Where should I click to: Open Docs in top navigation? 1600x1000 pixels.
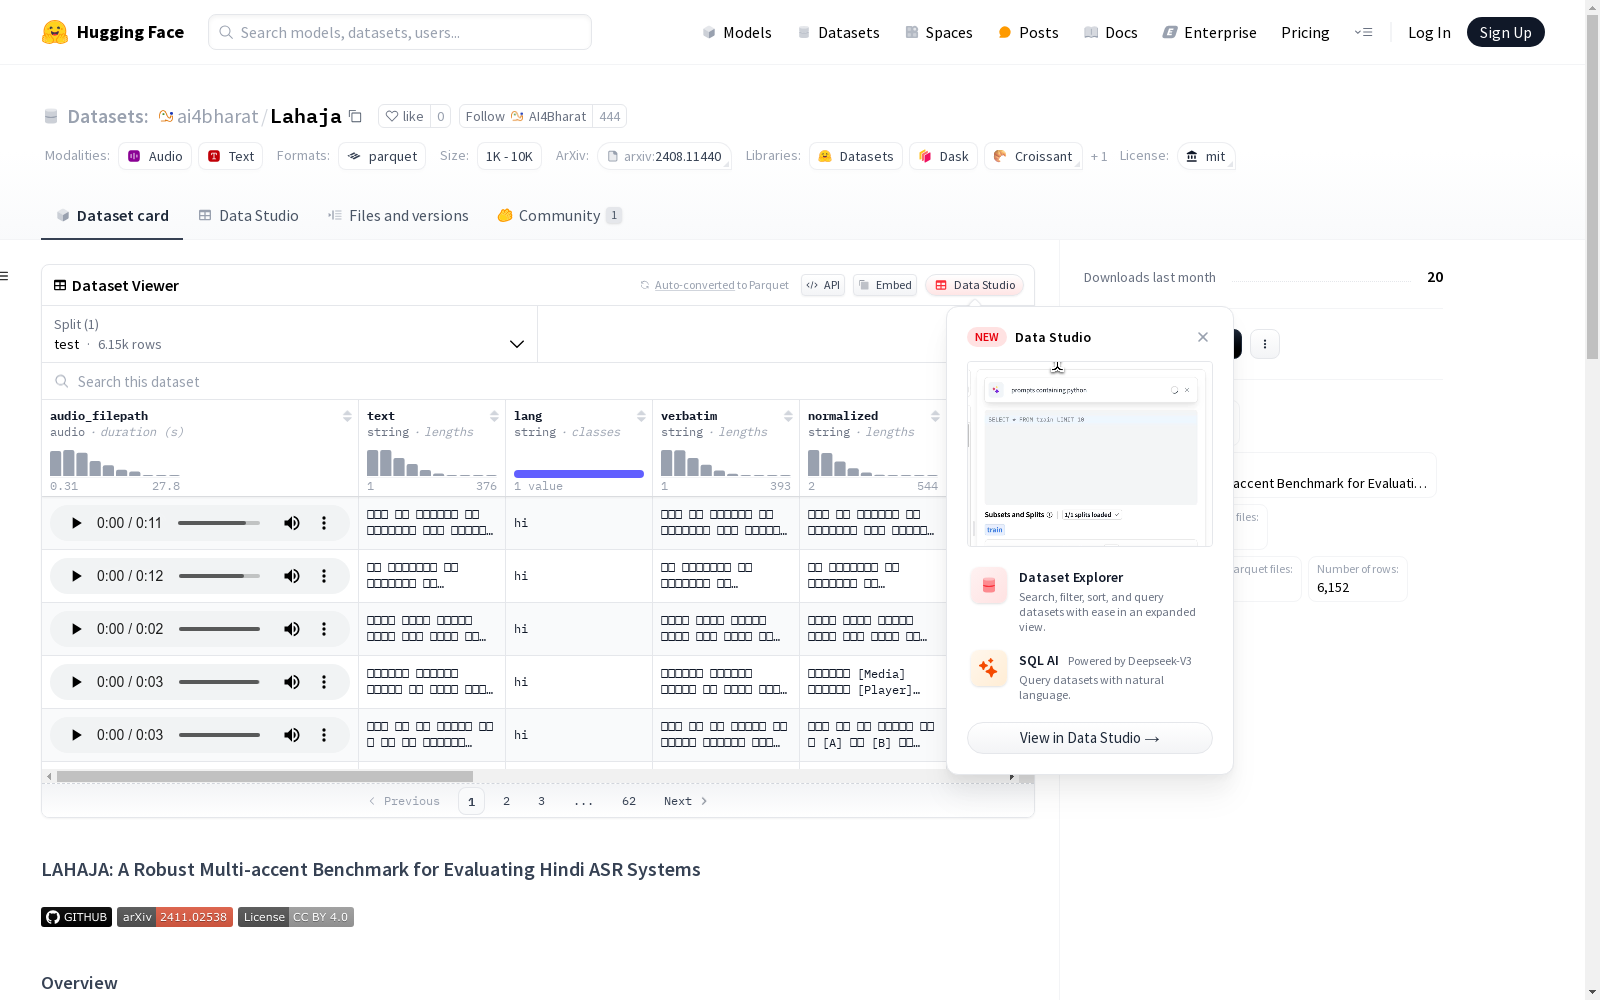[1111, 32]
